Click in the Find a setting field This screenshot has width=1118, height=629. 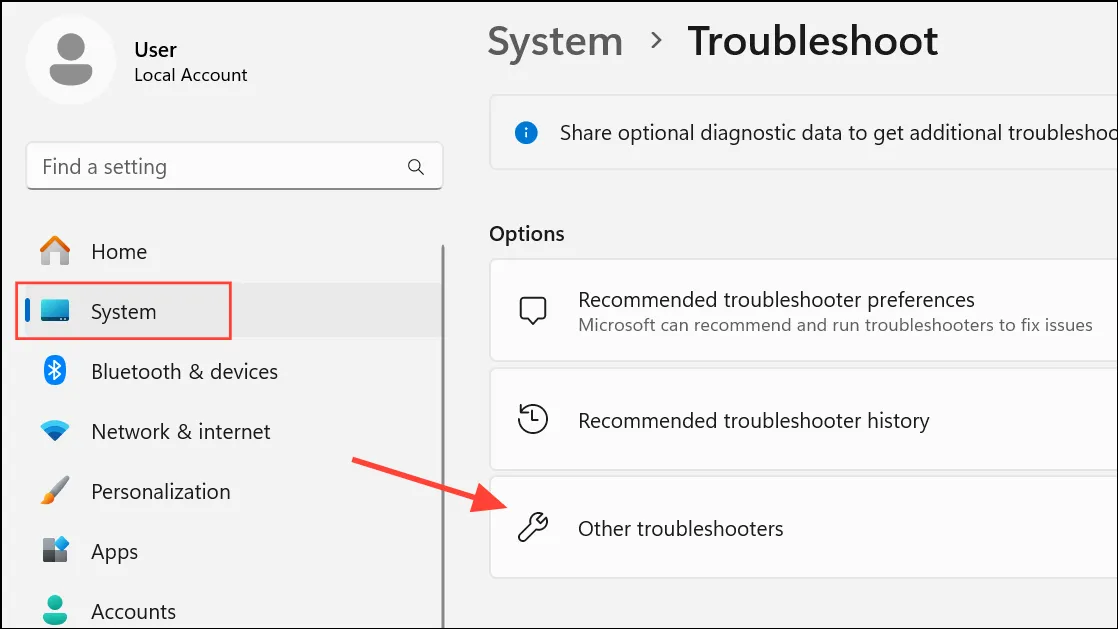click(235, 166)
